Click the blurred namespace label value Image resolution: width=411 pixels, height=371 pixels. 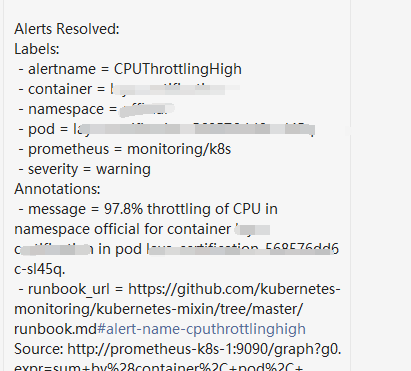tap(147, 109)
